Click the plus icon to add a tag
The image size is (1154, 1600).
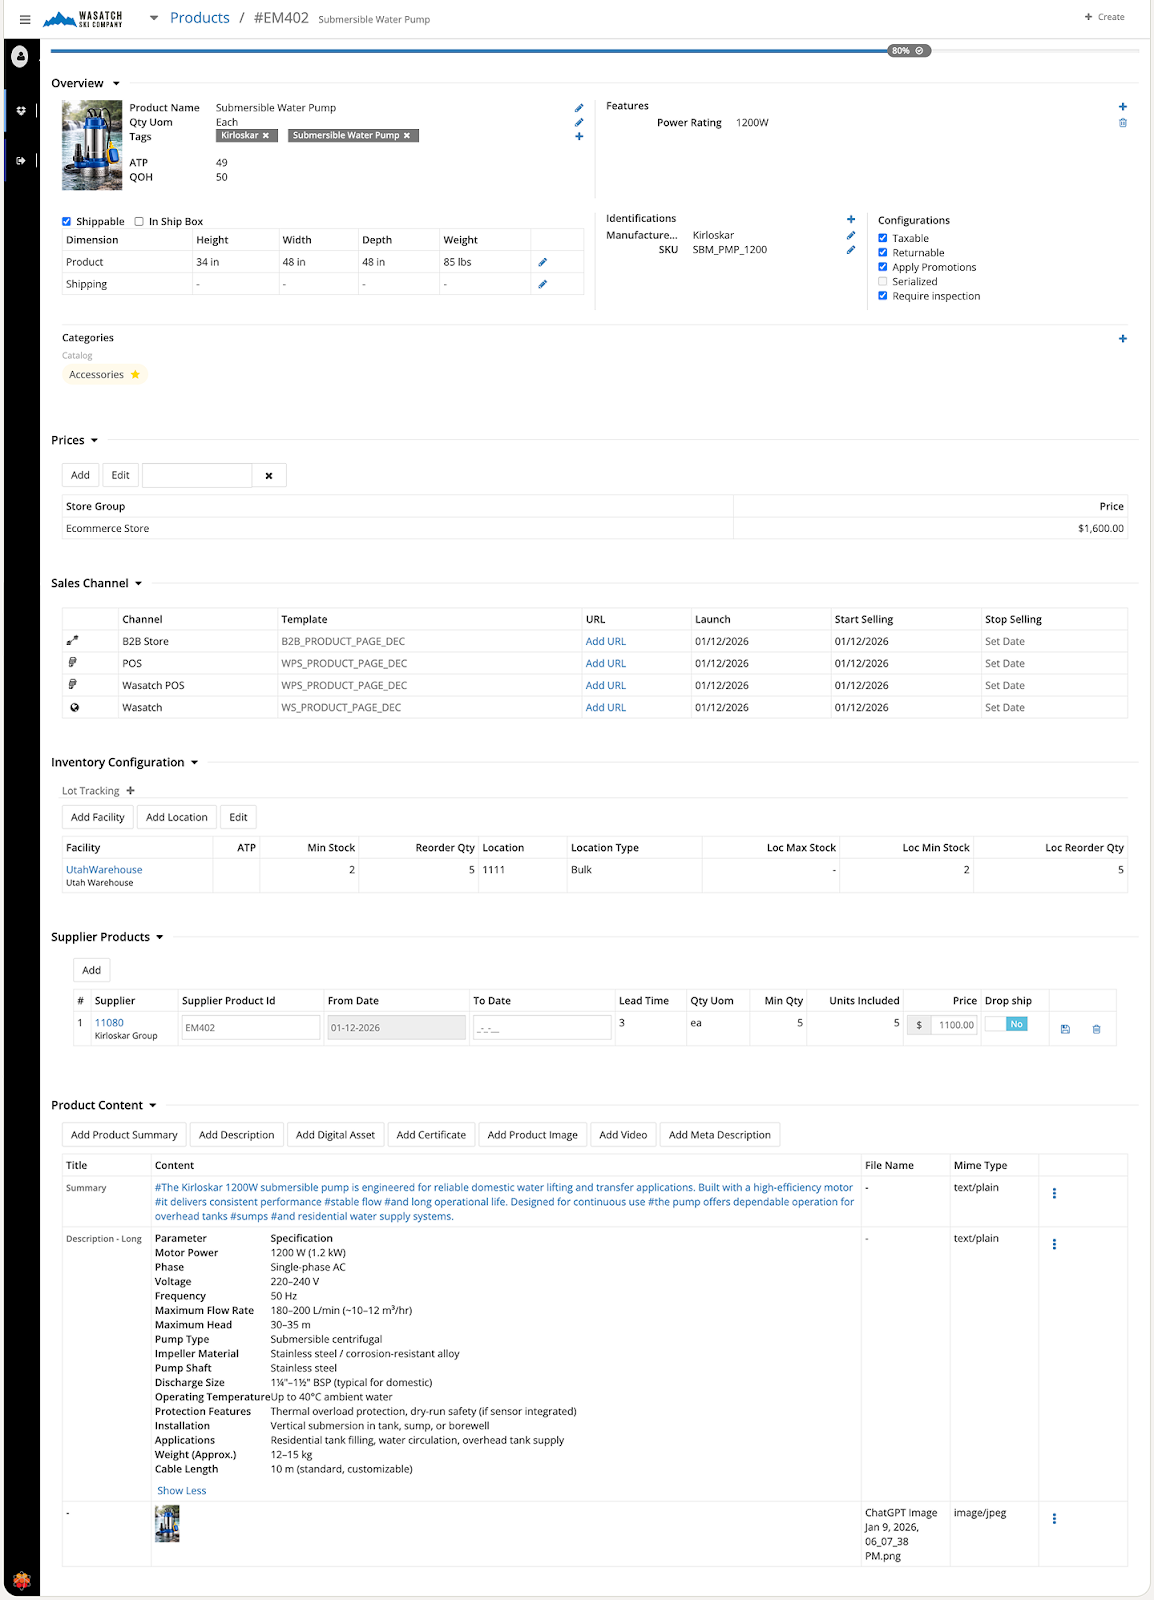pyautogui.click(x=578, y=137)
